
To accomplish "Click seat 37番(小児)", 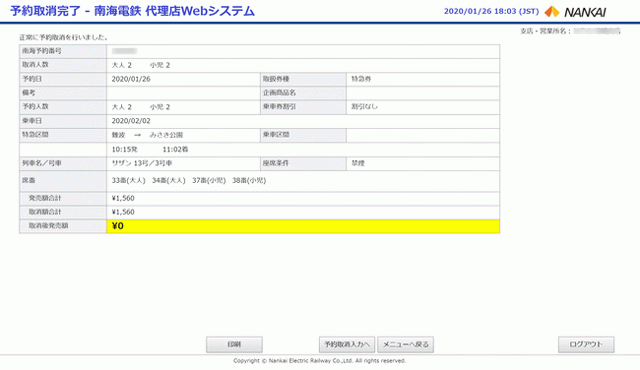I will (209, 180).
